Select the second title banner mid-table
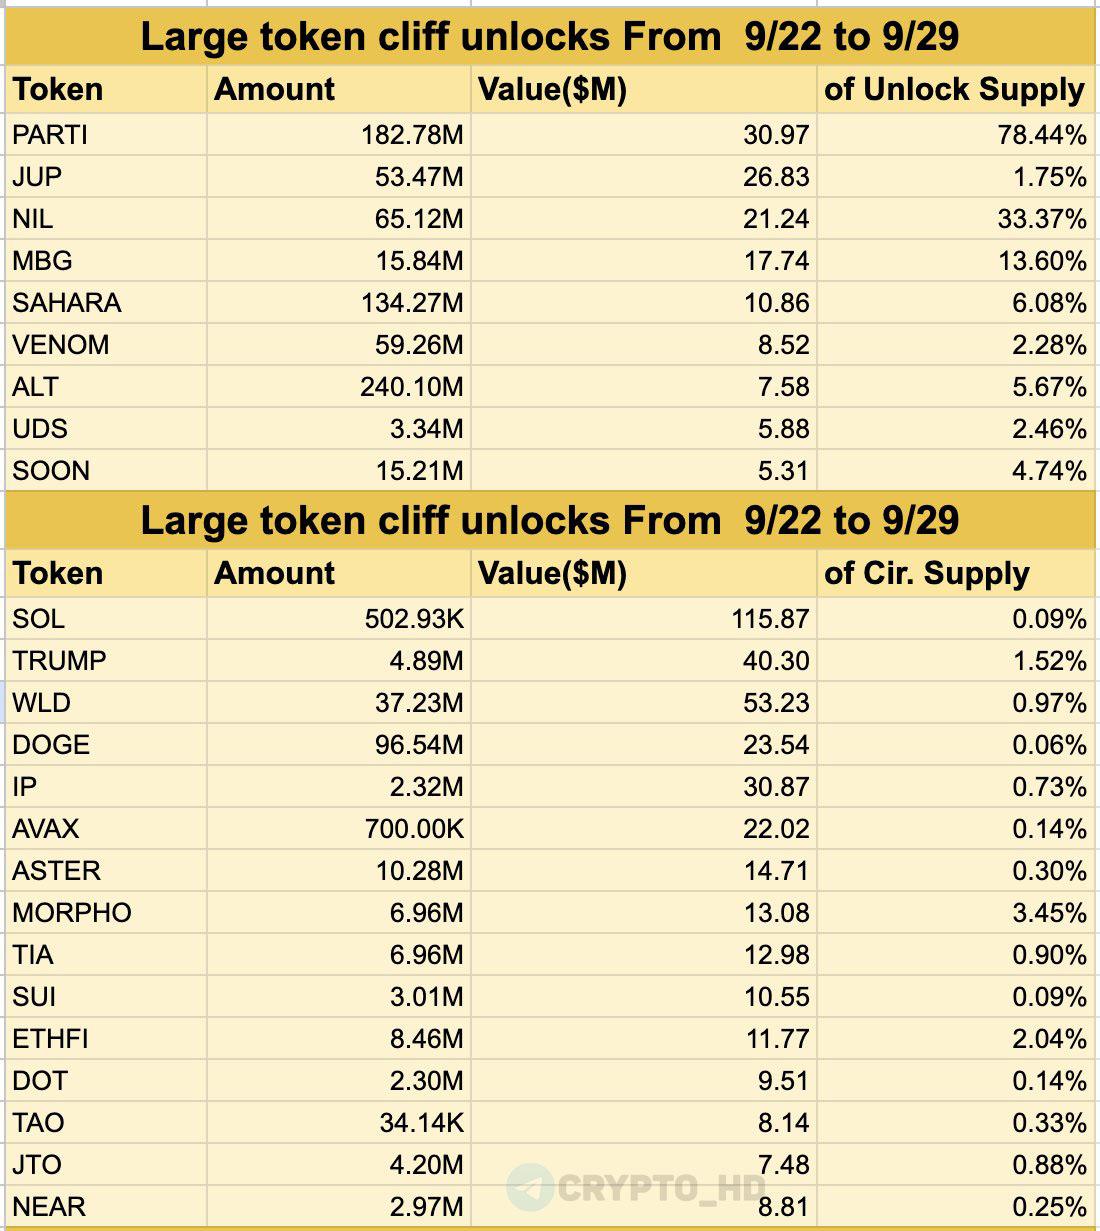The height and width of the screenshot is (1231, 1100). pos(550,521)
